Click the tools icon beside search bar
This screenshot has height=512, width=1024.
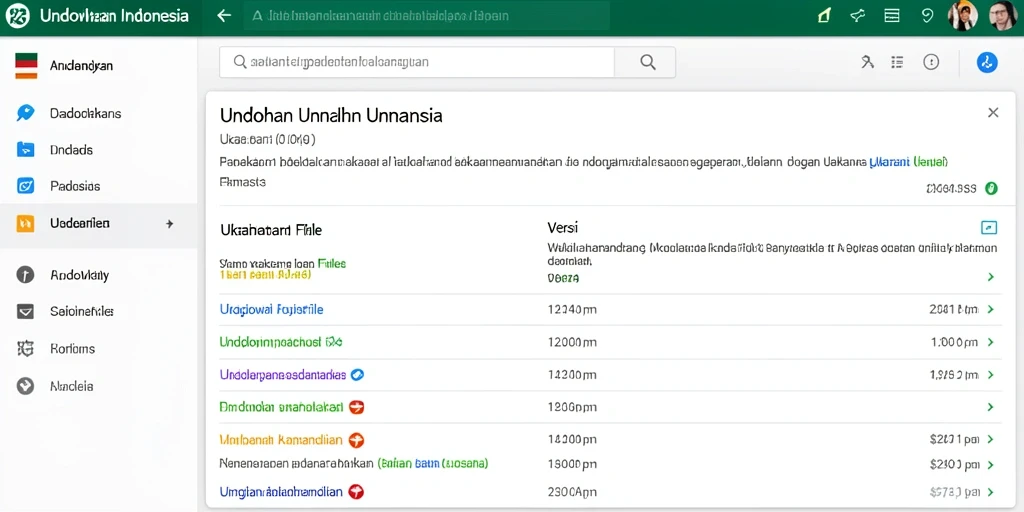[x=867, y=62]
